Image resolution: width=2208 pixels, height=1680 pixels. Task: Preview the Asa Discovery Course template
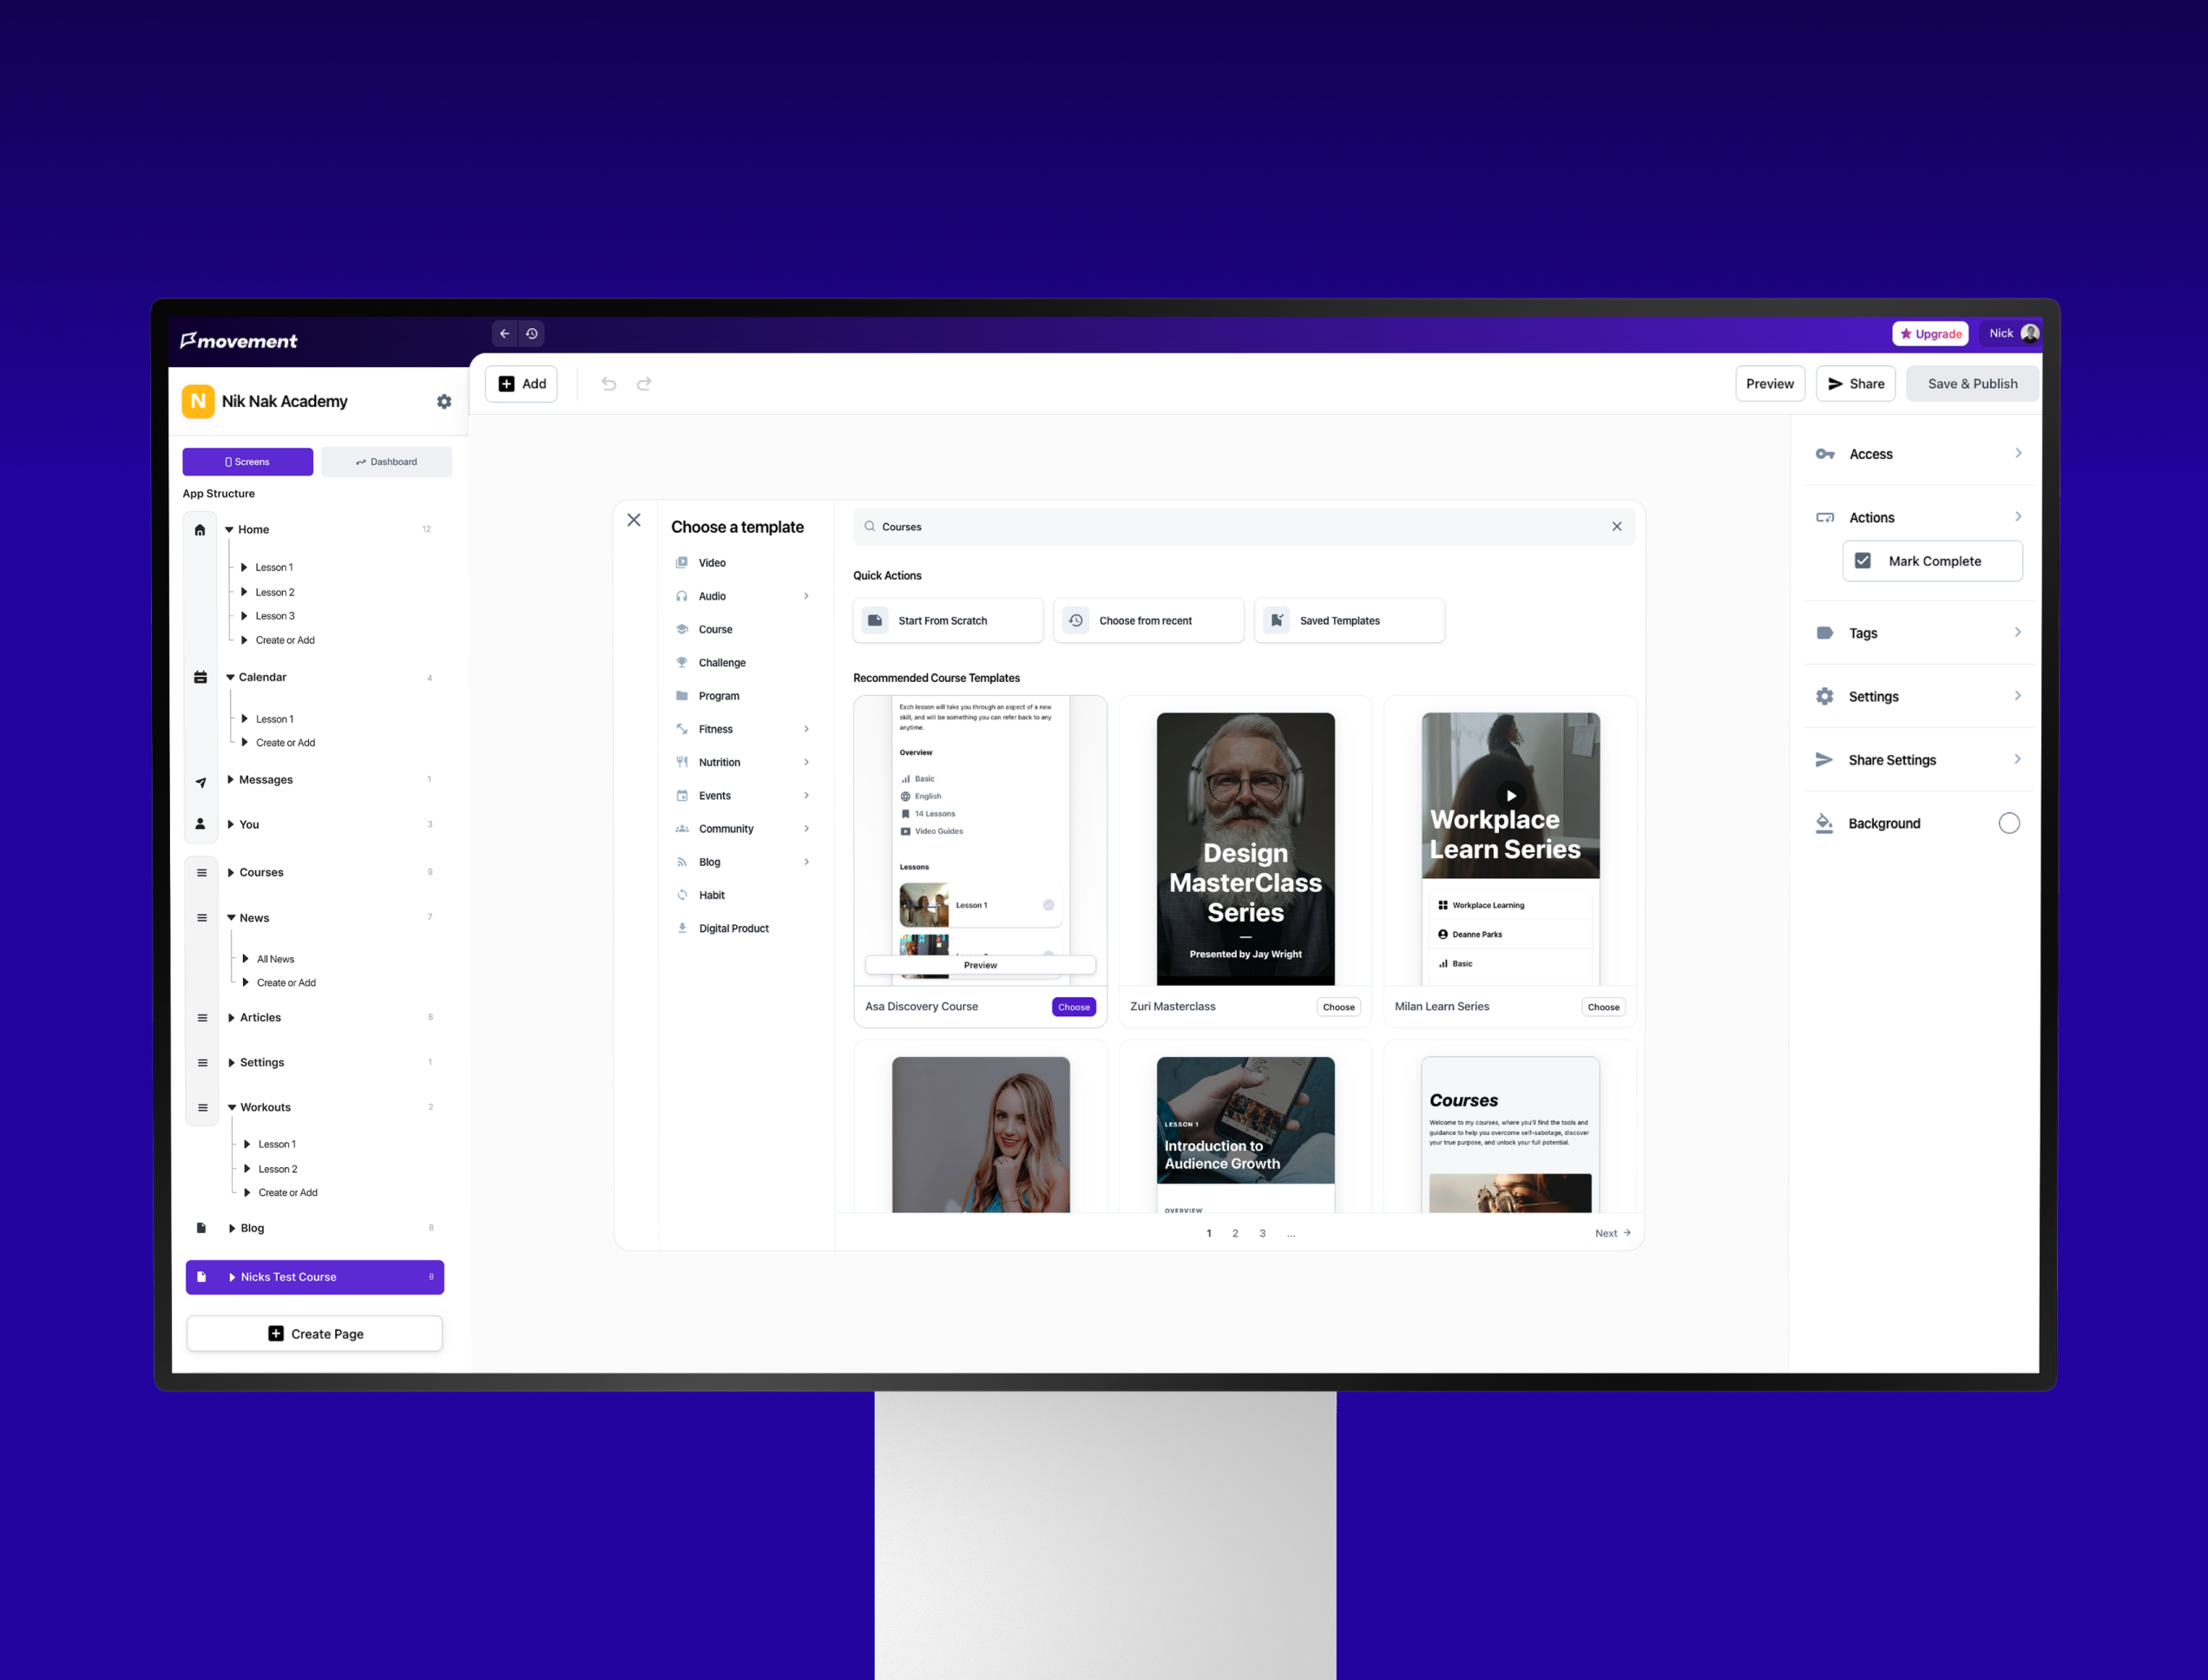pyautogui.click(x=980, y=965)
